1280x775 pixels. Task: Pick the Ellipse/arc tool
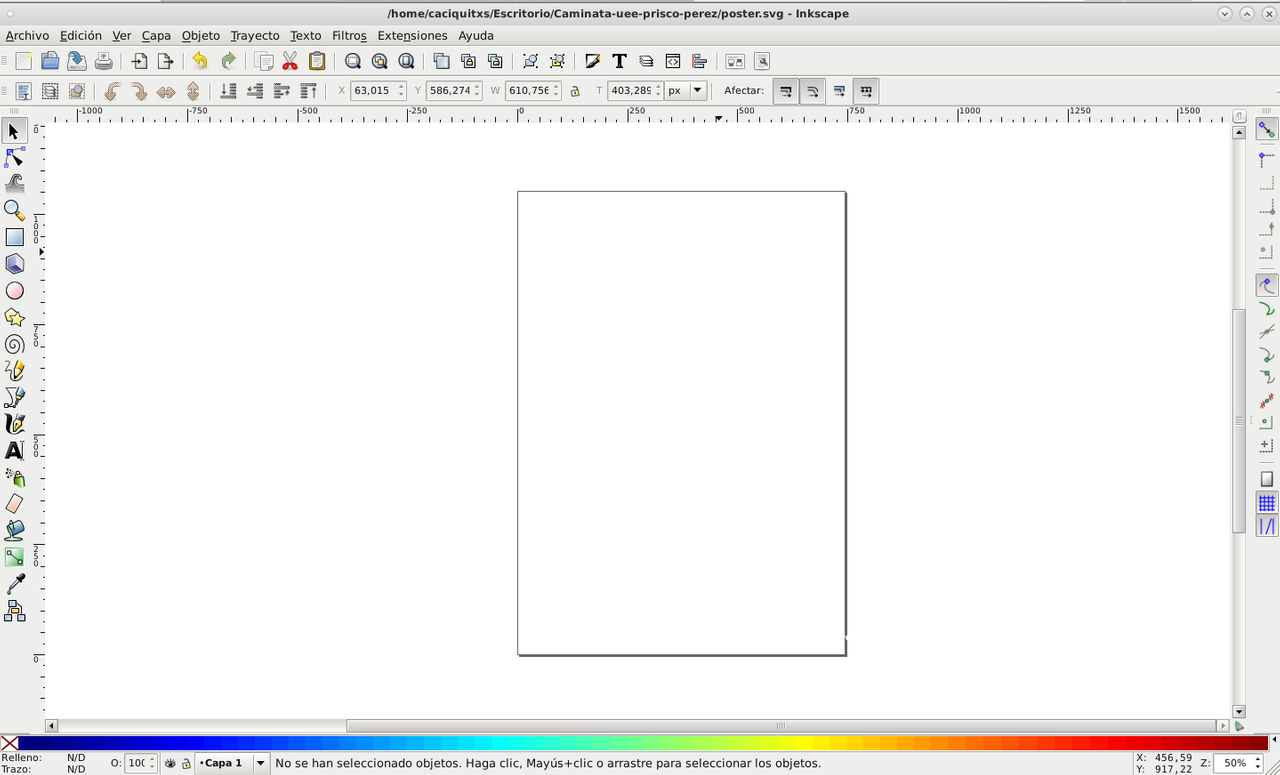14,289
